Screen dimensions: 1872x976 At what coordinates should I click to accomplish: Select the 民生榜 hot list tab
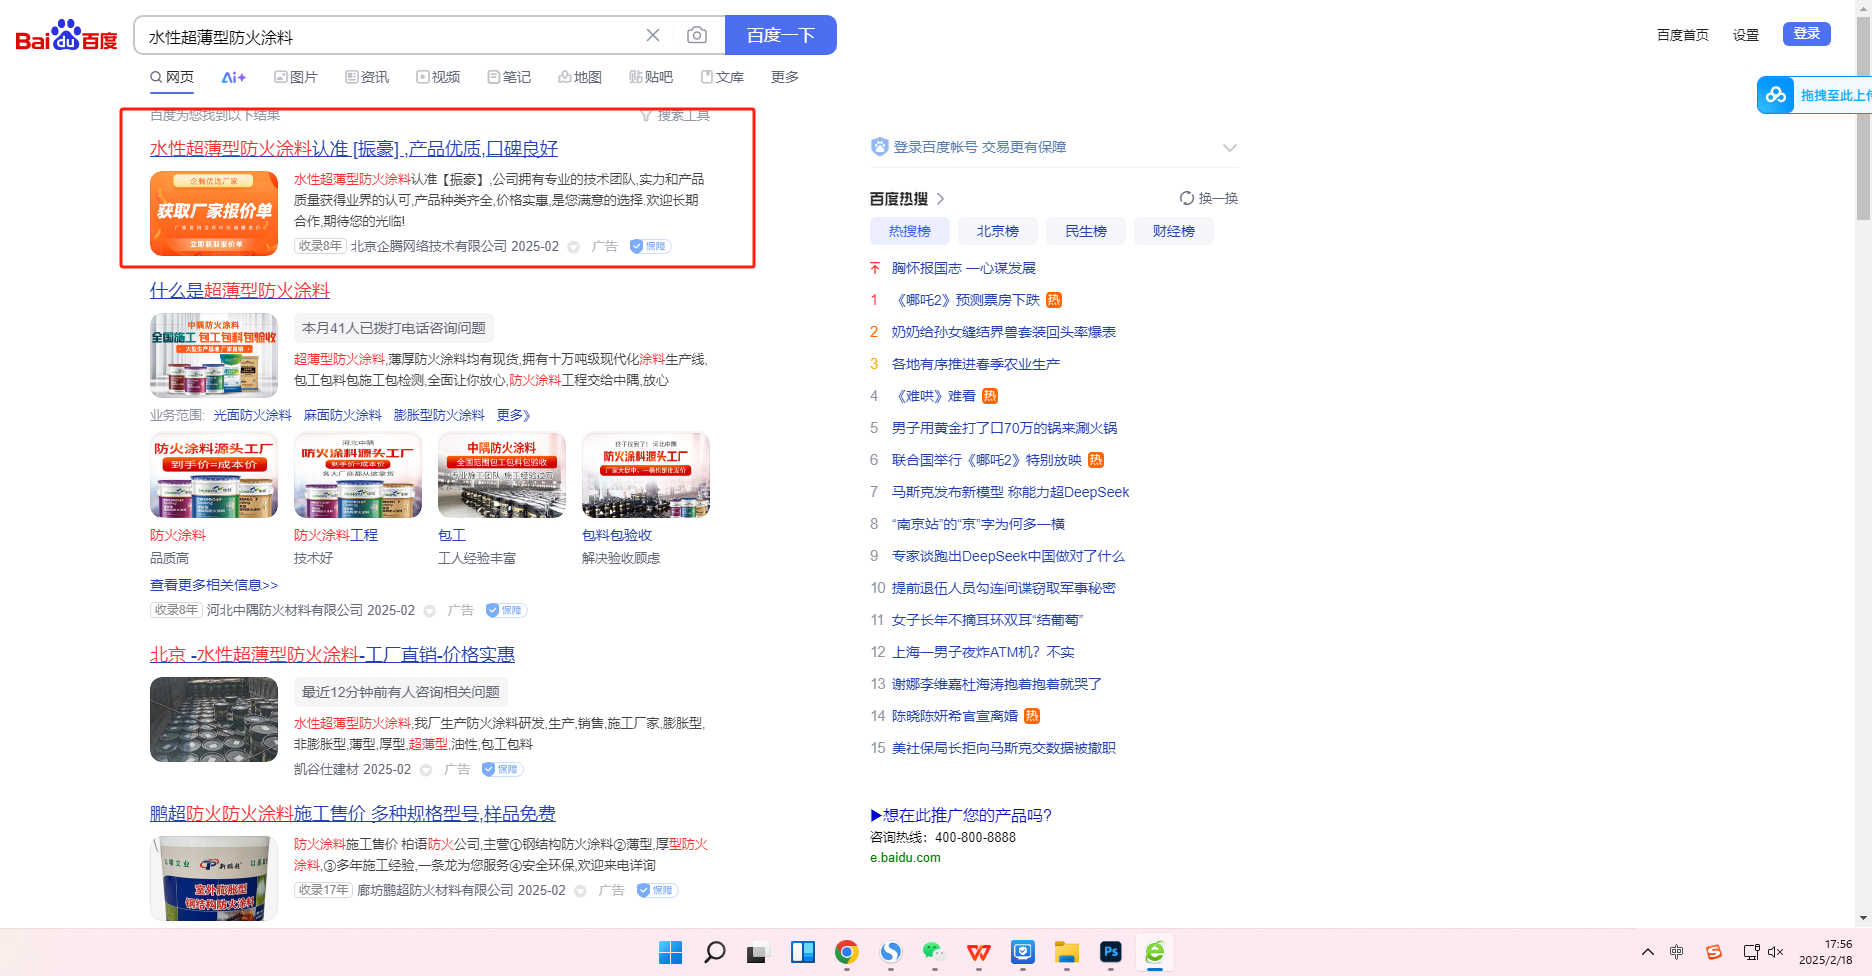tap(1086, 231)
